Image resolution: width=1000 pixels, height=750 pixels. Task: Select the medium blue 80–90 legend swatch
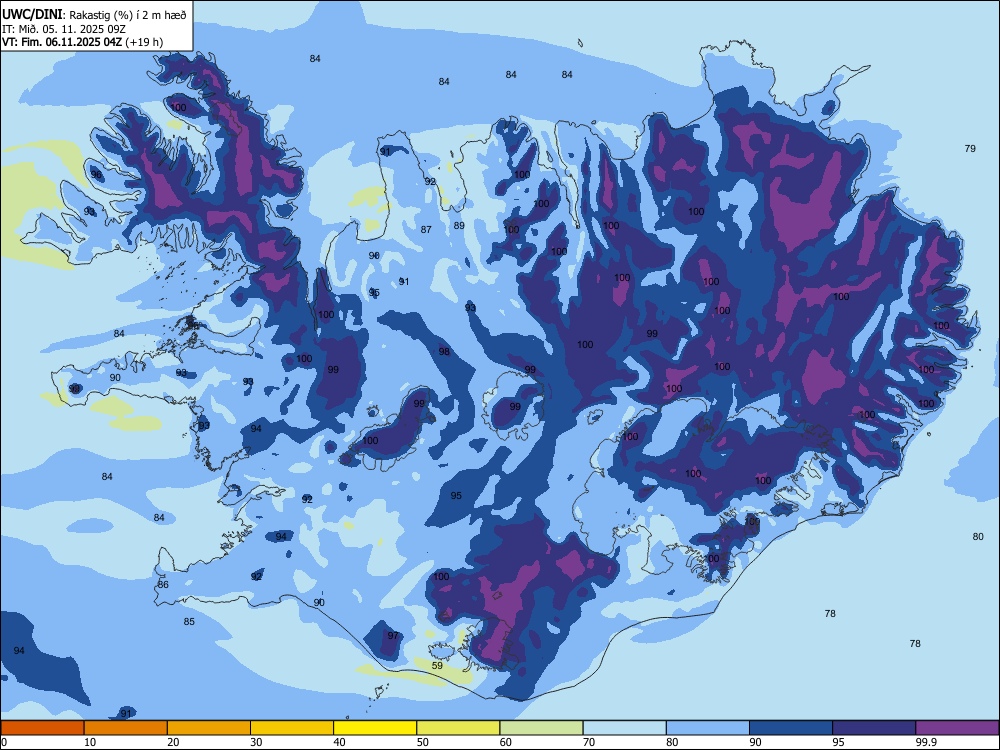pos(708,728)
